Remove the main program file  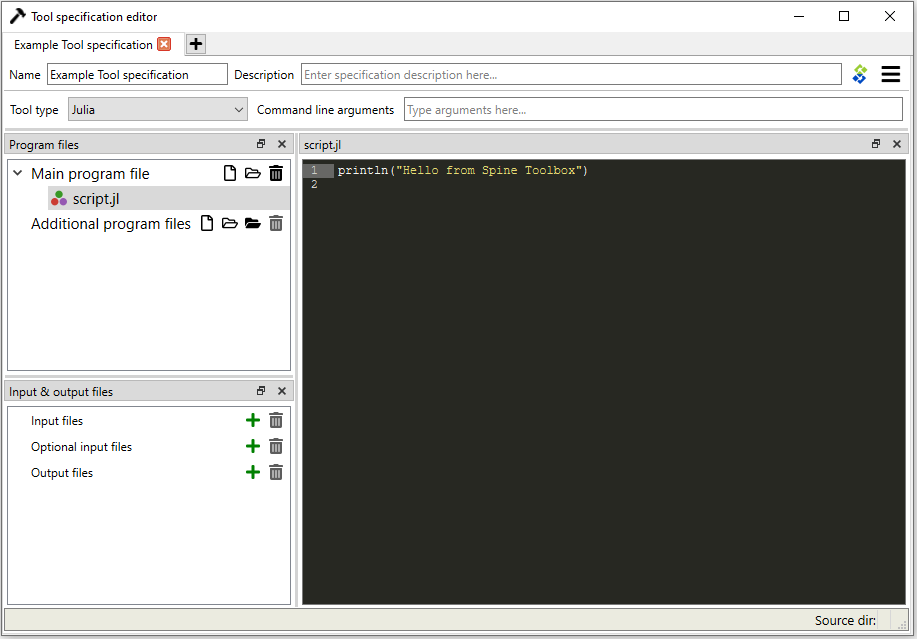click(x=276, y=173)
